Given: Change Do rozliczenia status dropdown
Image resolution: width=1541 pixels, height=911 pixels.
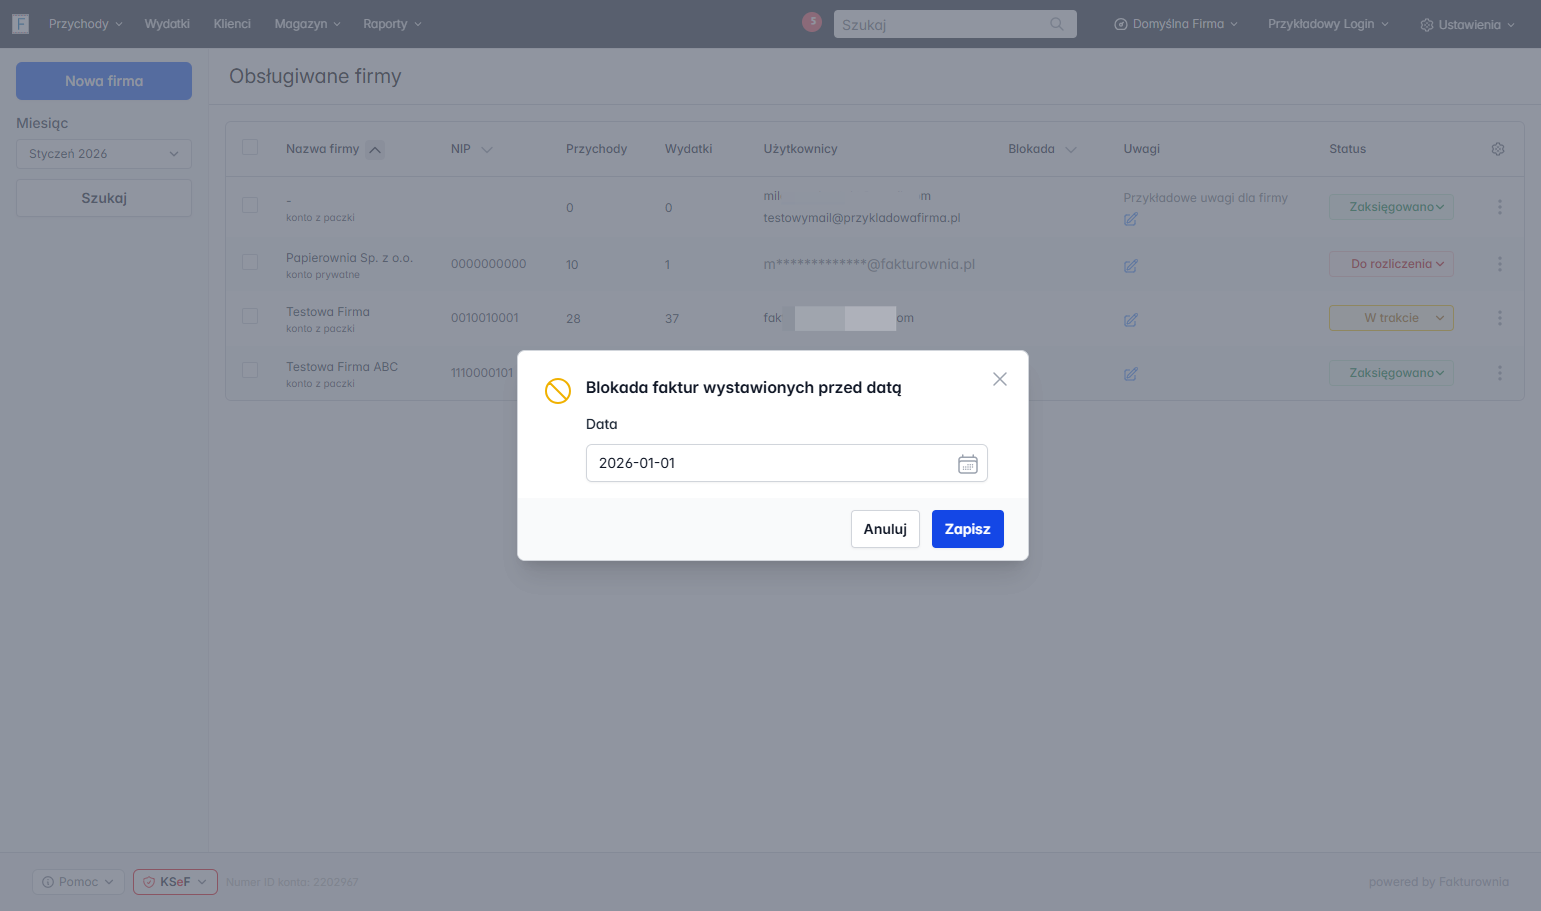Looking at the screenshot, I should click(x=1391, y=264).
